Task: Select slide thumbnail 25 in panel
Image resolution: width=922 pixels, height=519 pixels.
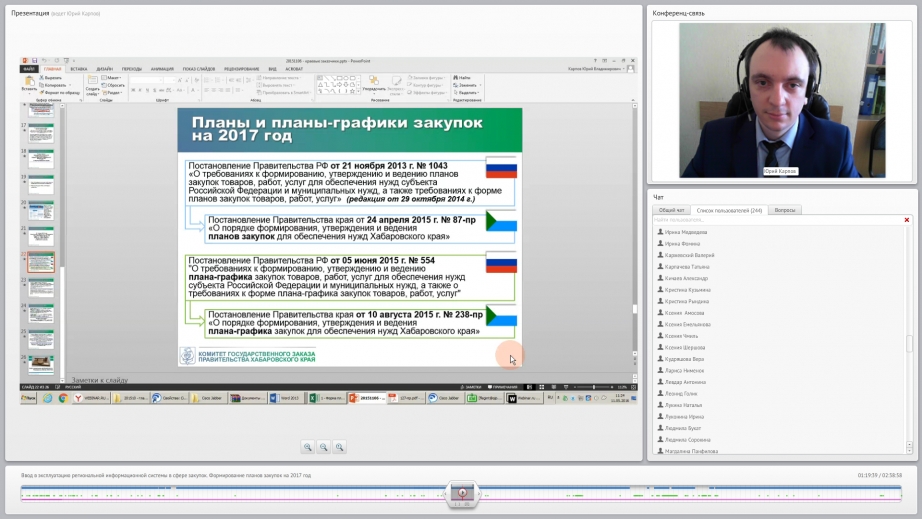Action: click(41, 340)
